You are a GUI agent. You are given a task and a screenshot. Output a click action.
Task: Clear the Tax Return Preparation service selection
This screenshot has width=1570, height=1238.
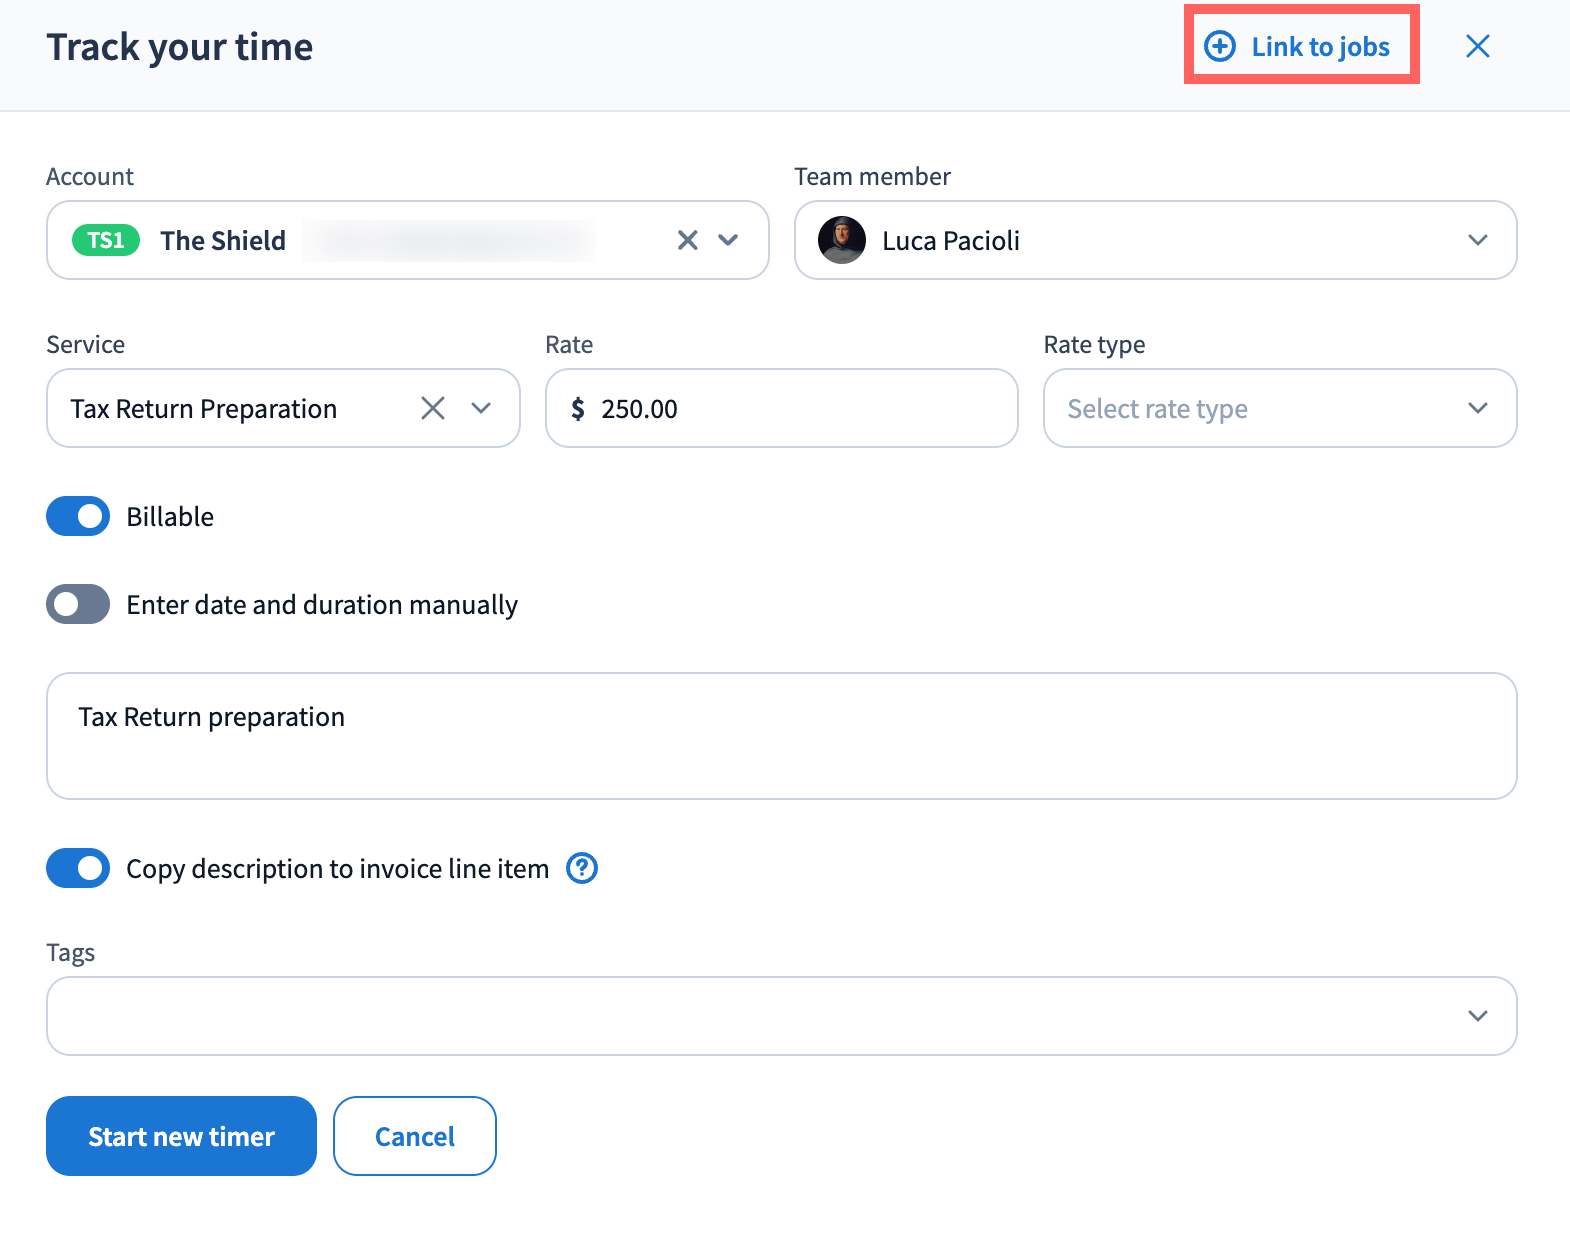tap(432, 408)
